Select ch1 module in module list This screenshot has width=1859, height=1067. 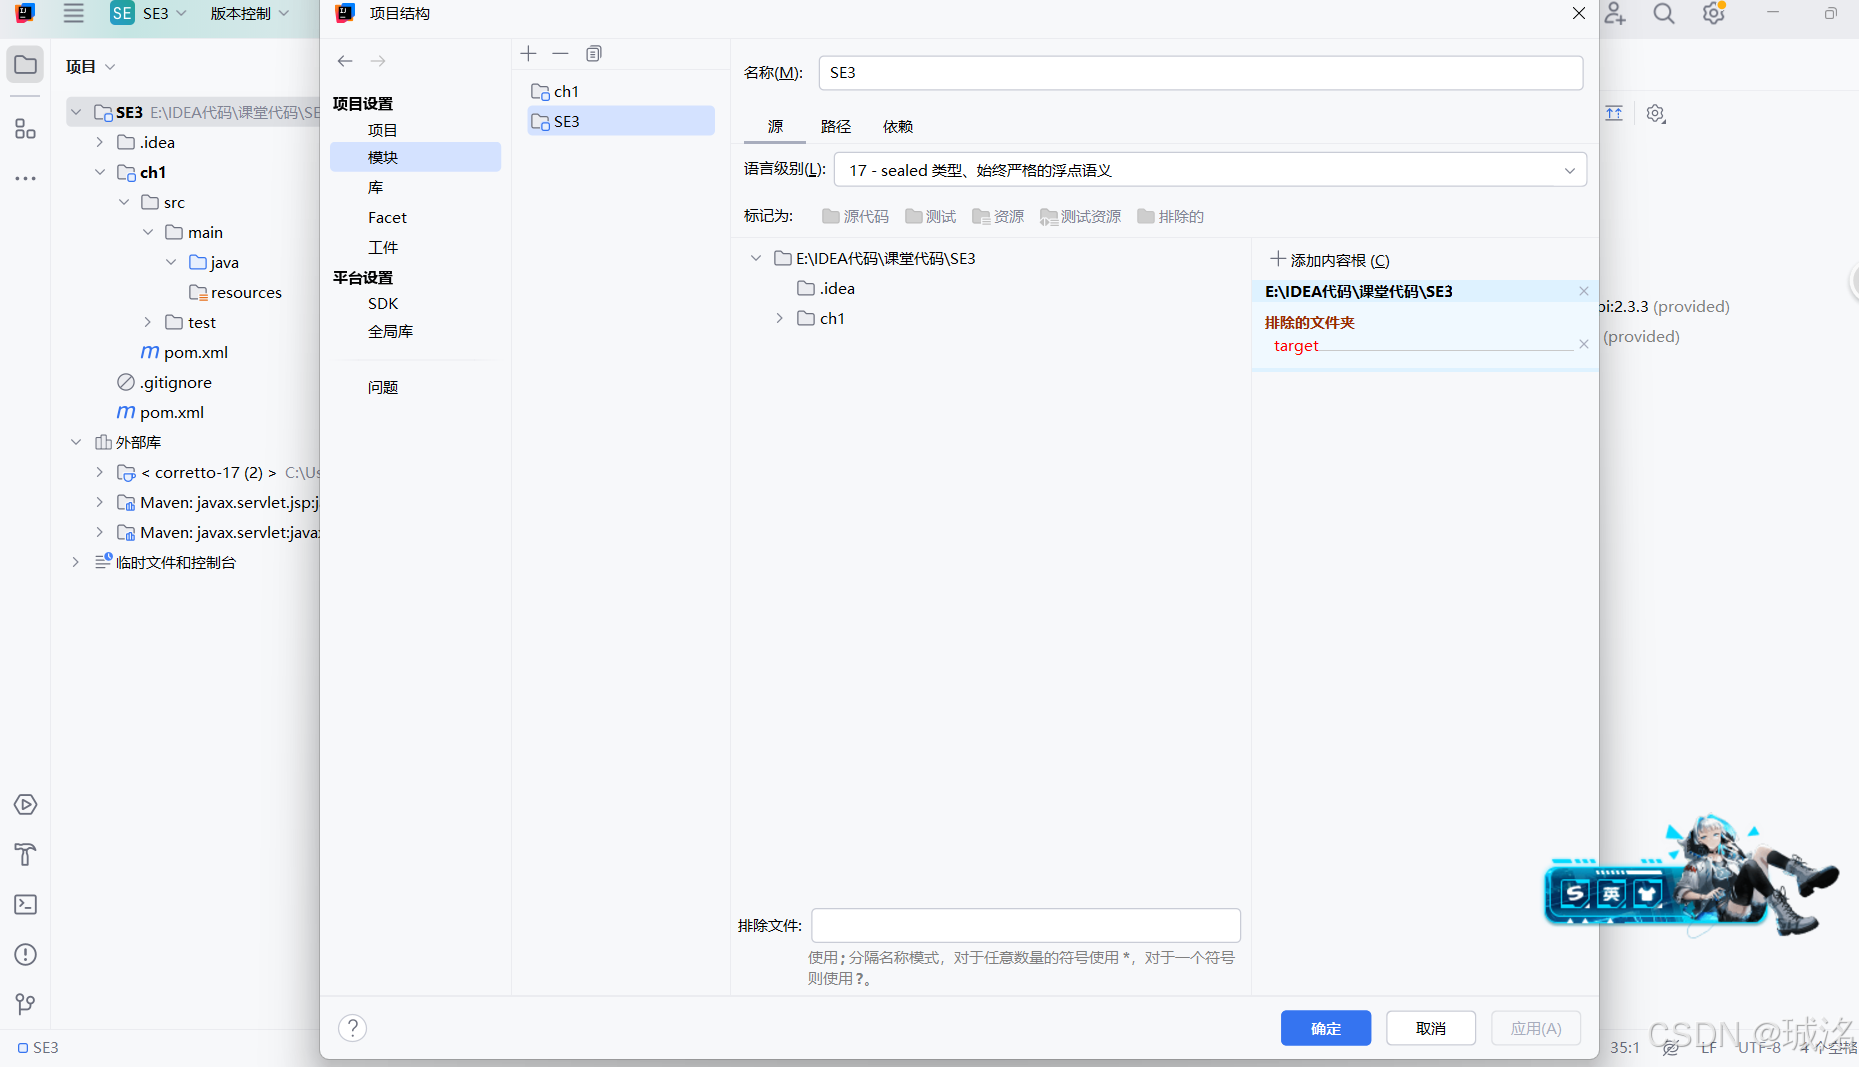(621, 91)
